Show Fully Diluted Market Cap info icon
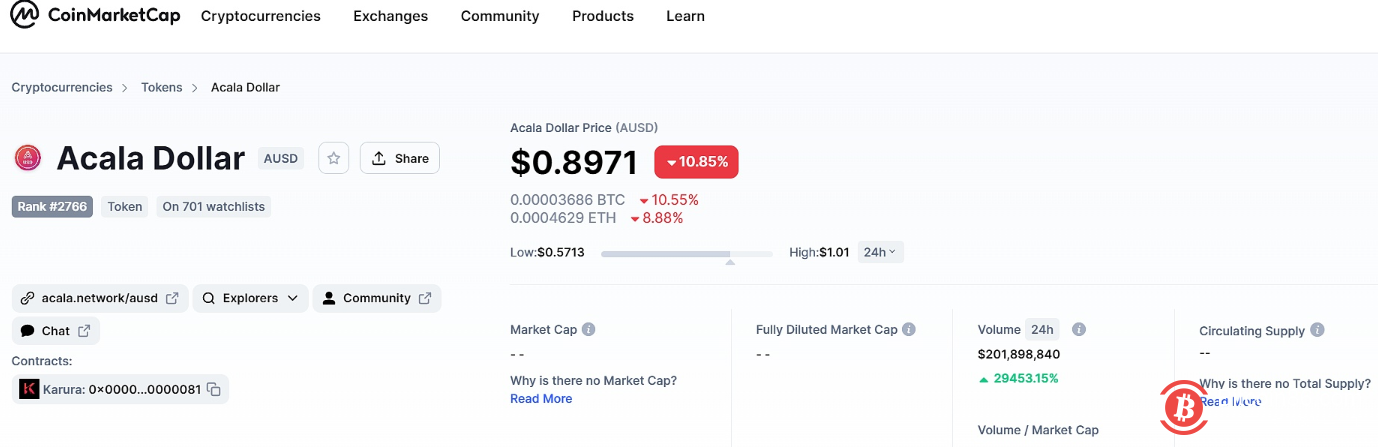This screenshot has height=447, width=1378. tap(908, 330)
